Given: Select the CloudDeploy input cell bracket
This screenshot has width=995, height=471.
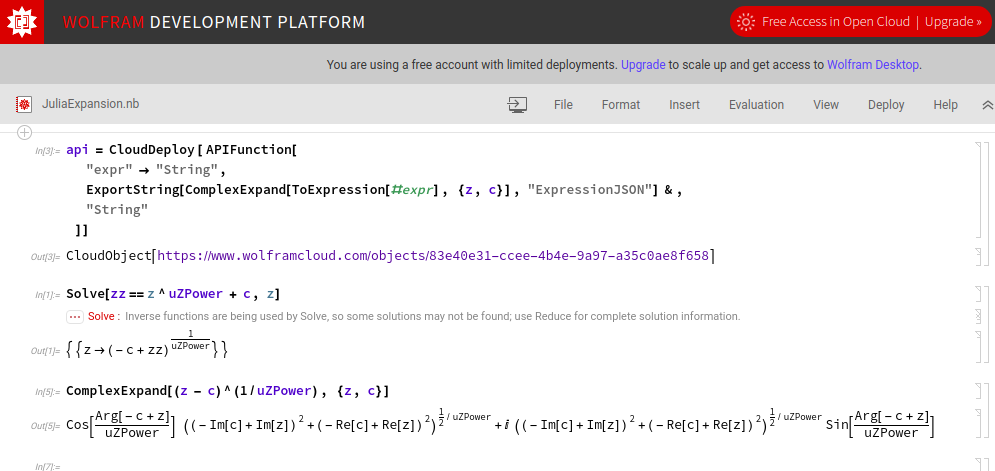Looking at the screenshot, I should [x=977, y=191].
